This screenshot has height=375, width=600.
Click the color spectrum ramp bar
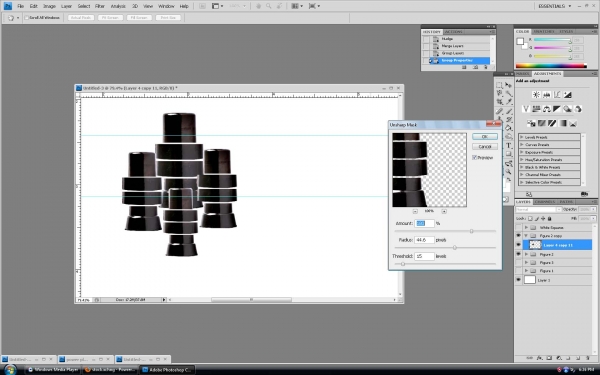click(x=551, y=66)
